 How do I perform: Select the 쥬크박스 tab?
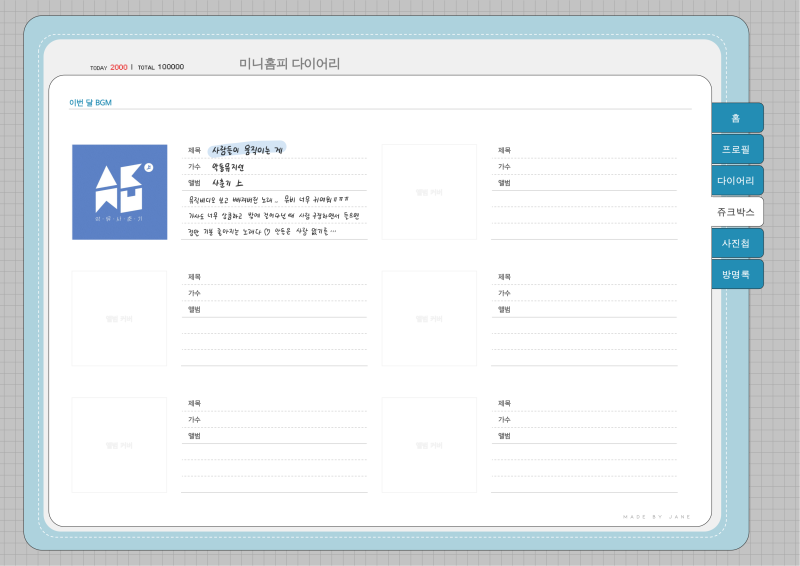[737, 212]
